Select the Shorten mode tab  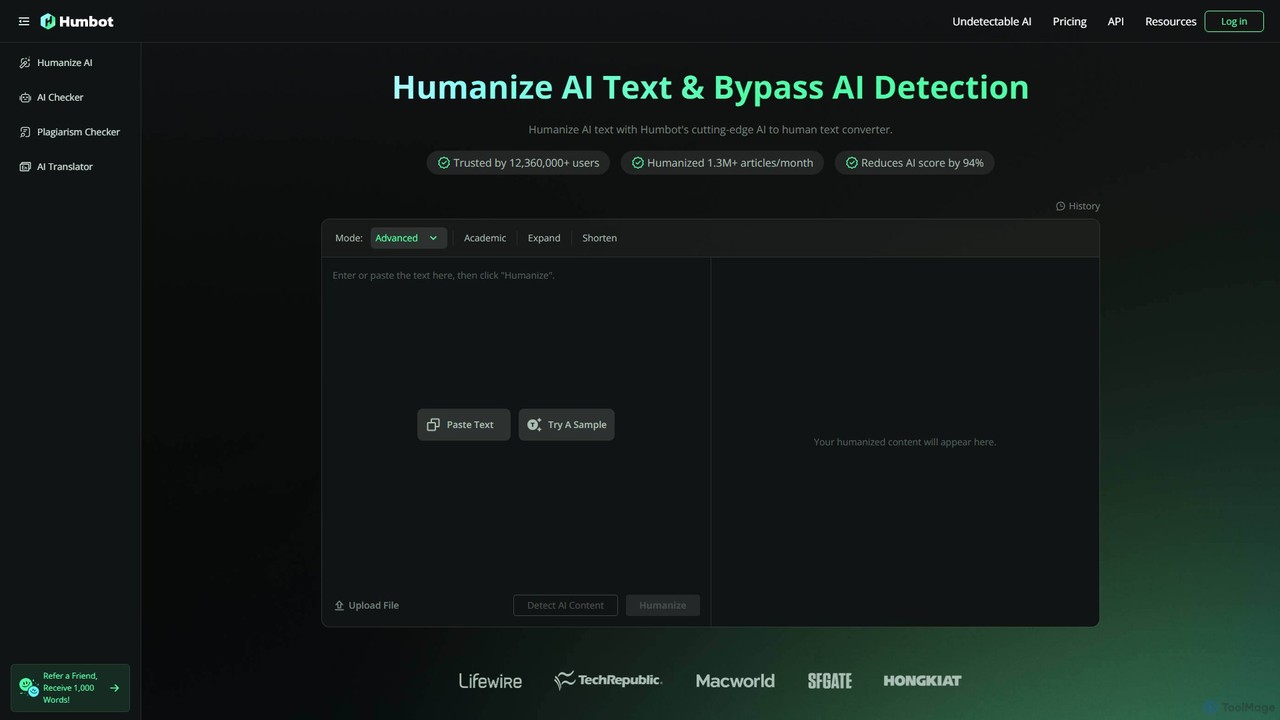600,238
